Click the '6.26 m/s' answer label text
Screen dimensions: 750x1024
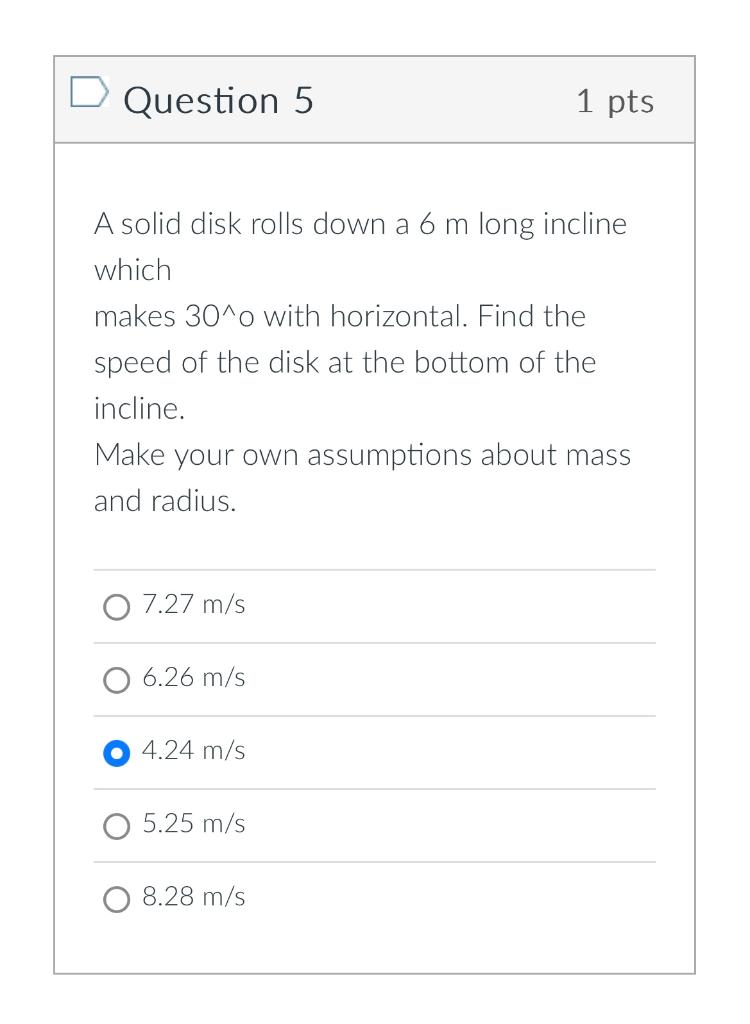pyautogui.click(x=194, y=678)
